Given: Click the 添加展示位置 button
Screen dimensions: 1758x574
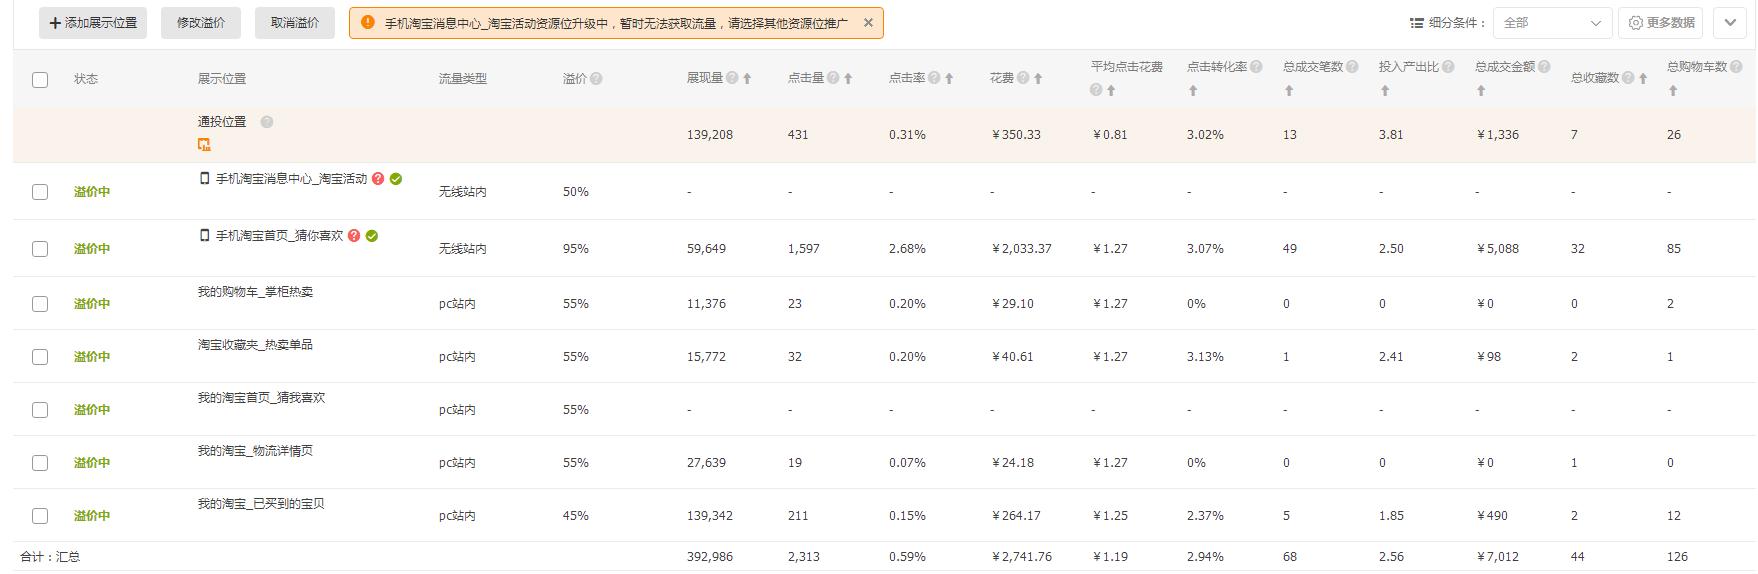Looking at the screenshot, I should tap(93, 23).
